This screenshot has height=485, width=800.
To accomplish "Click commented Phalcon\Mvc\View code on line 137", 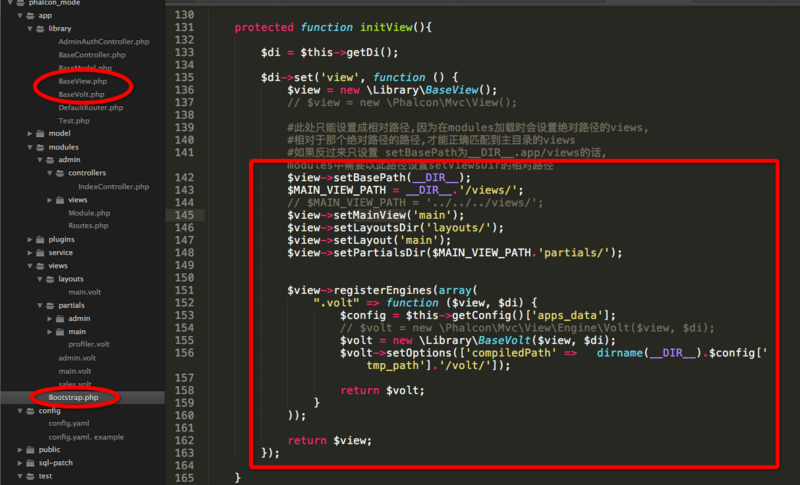I will 402,103.
